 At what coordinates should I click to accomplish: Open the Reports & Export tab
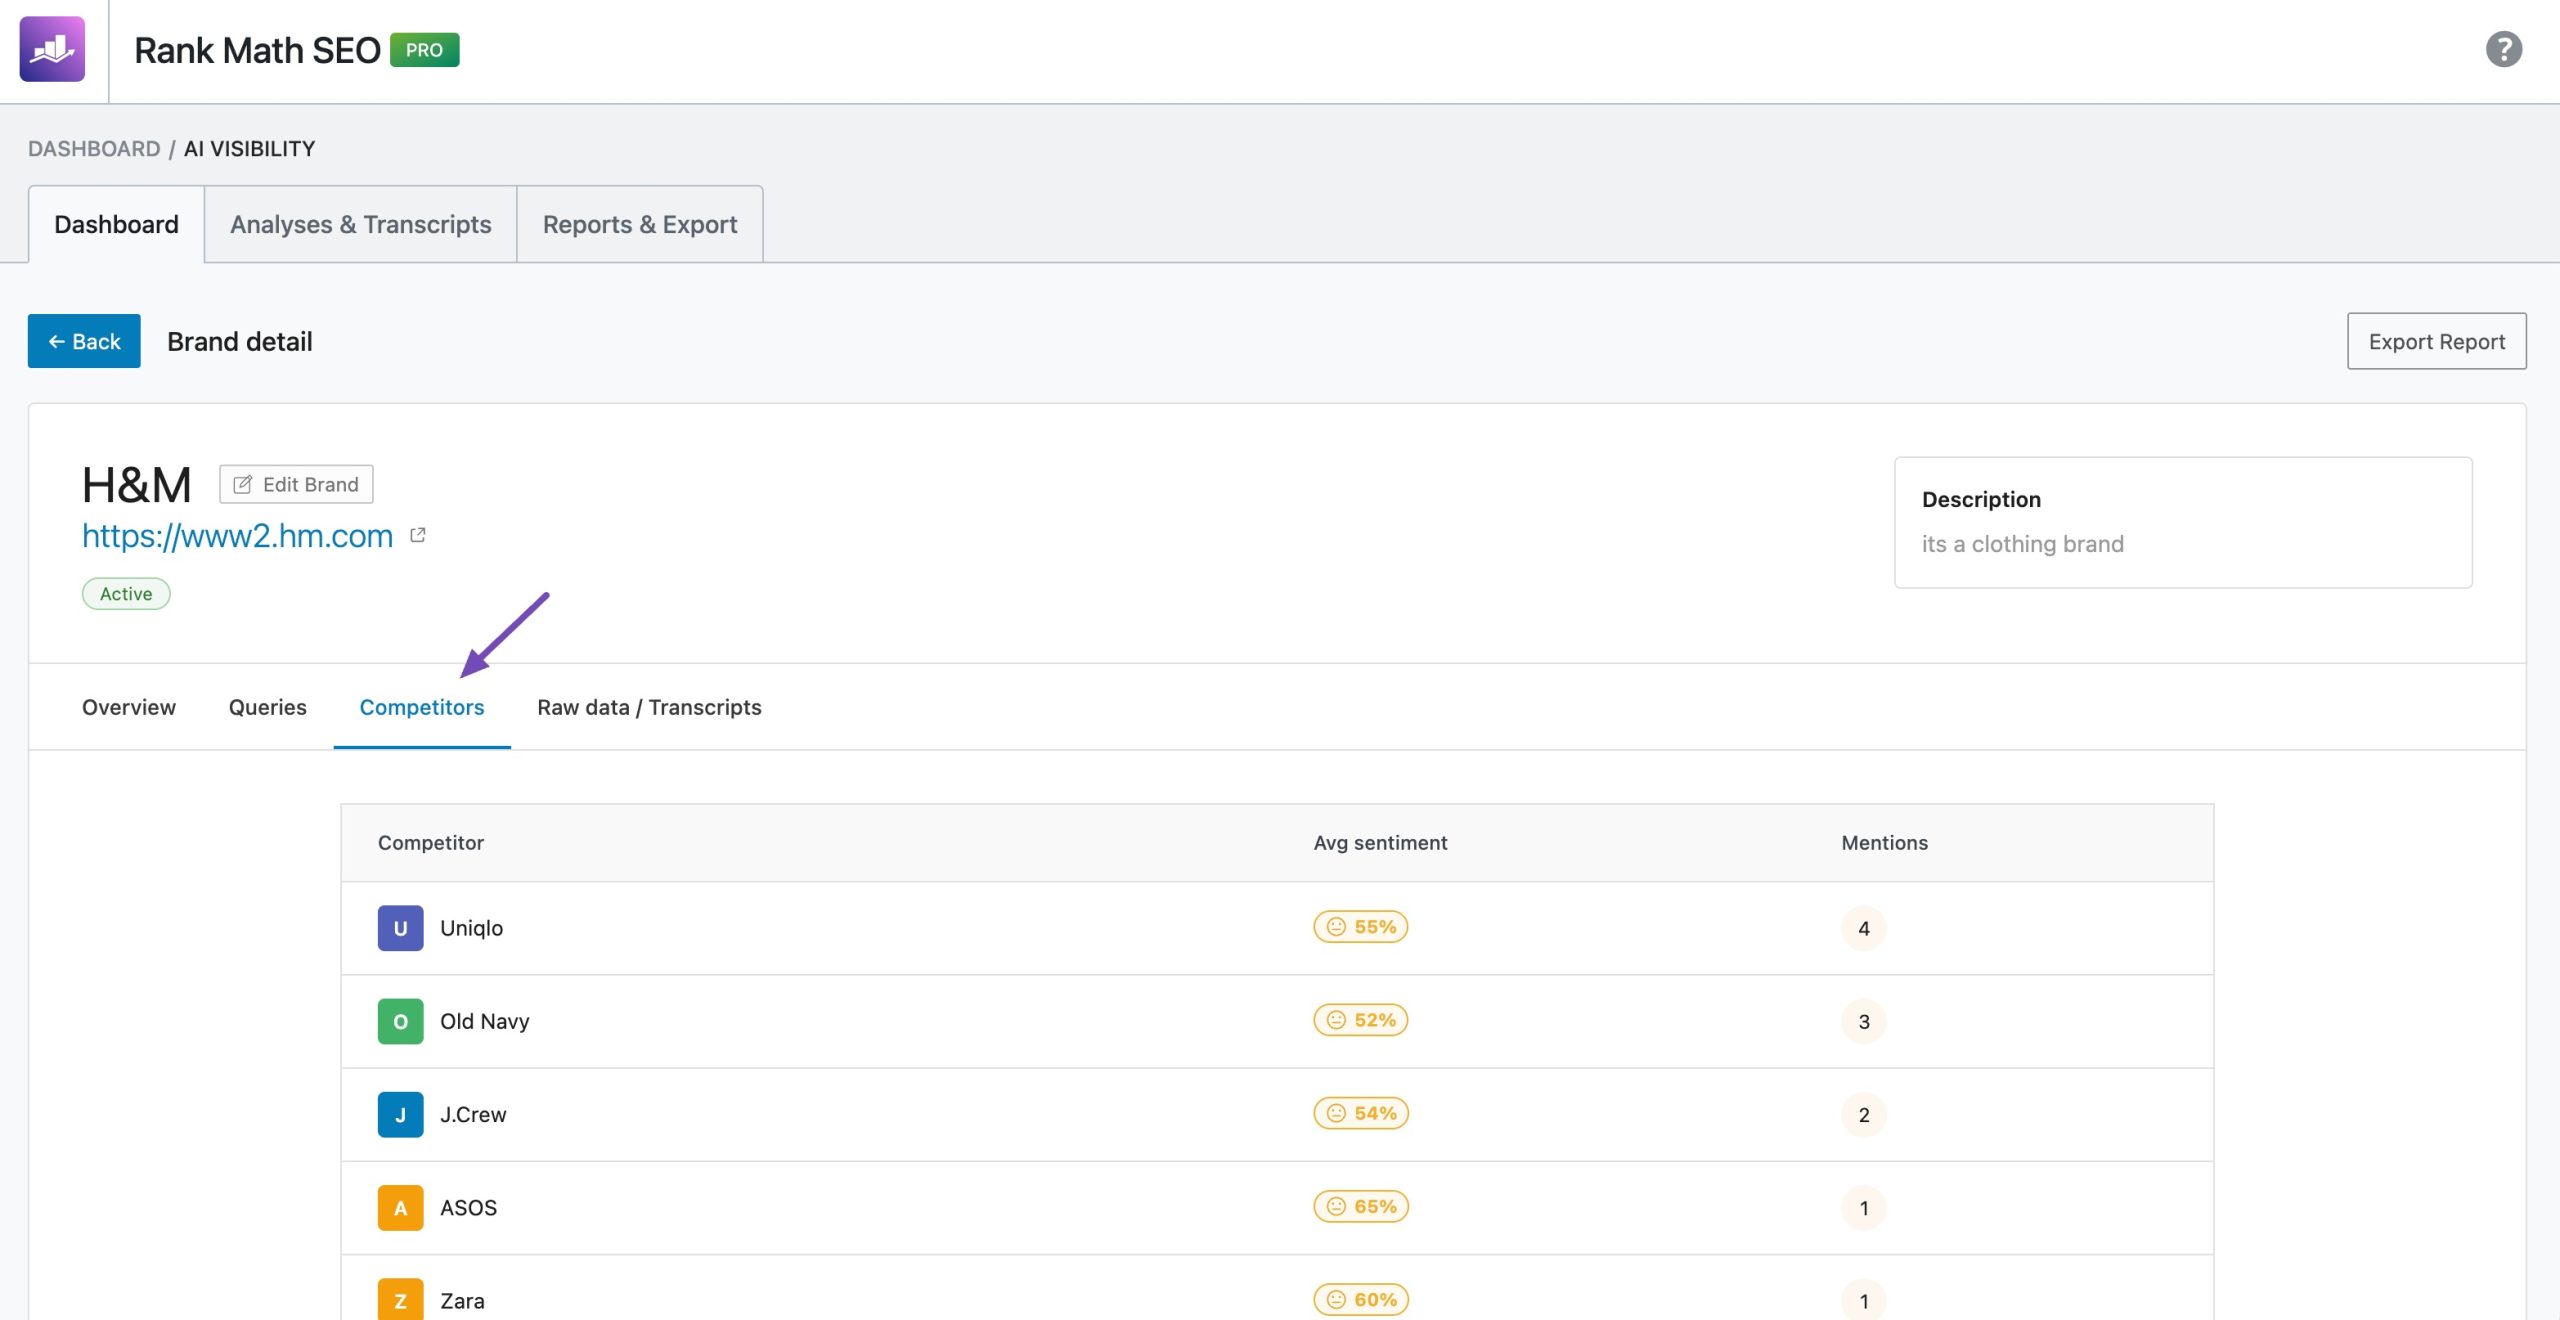tap(640, 224)
